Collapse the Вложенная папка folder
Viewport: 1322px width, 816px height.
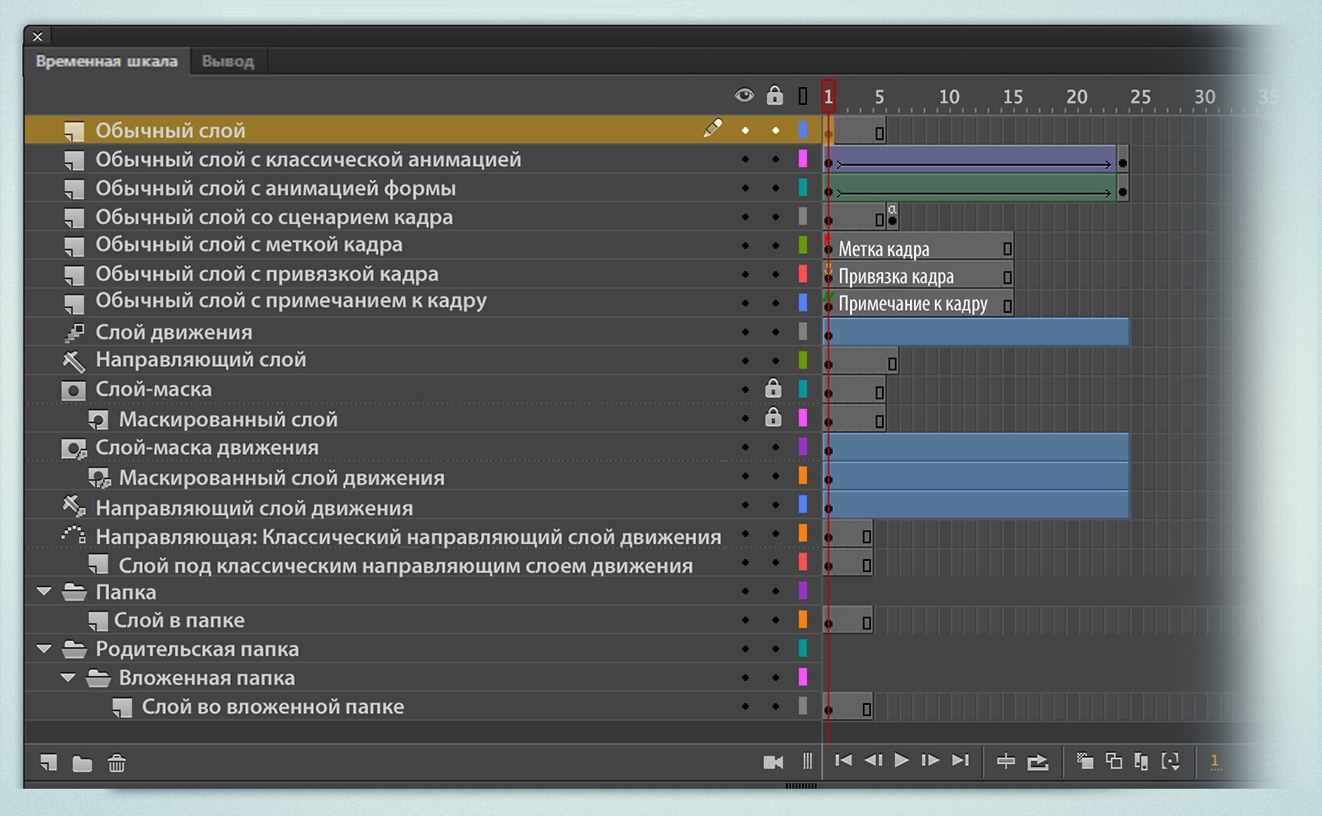tap(68, 678)
